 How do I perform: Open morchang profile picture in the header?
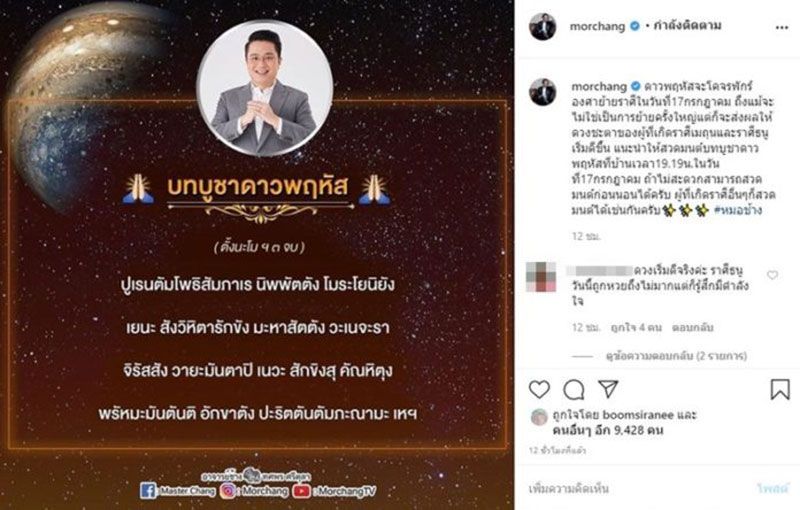click(543, 27)
